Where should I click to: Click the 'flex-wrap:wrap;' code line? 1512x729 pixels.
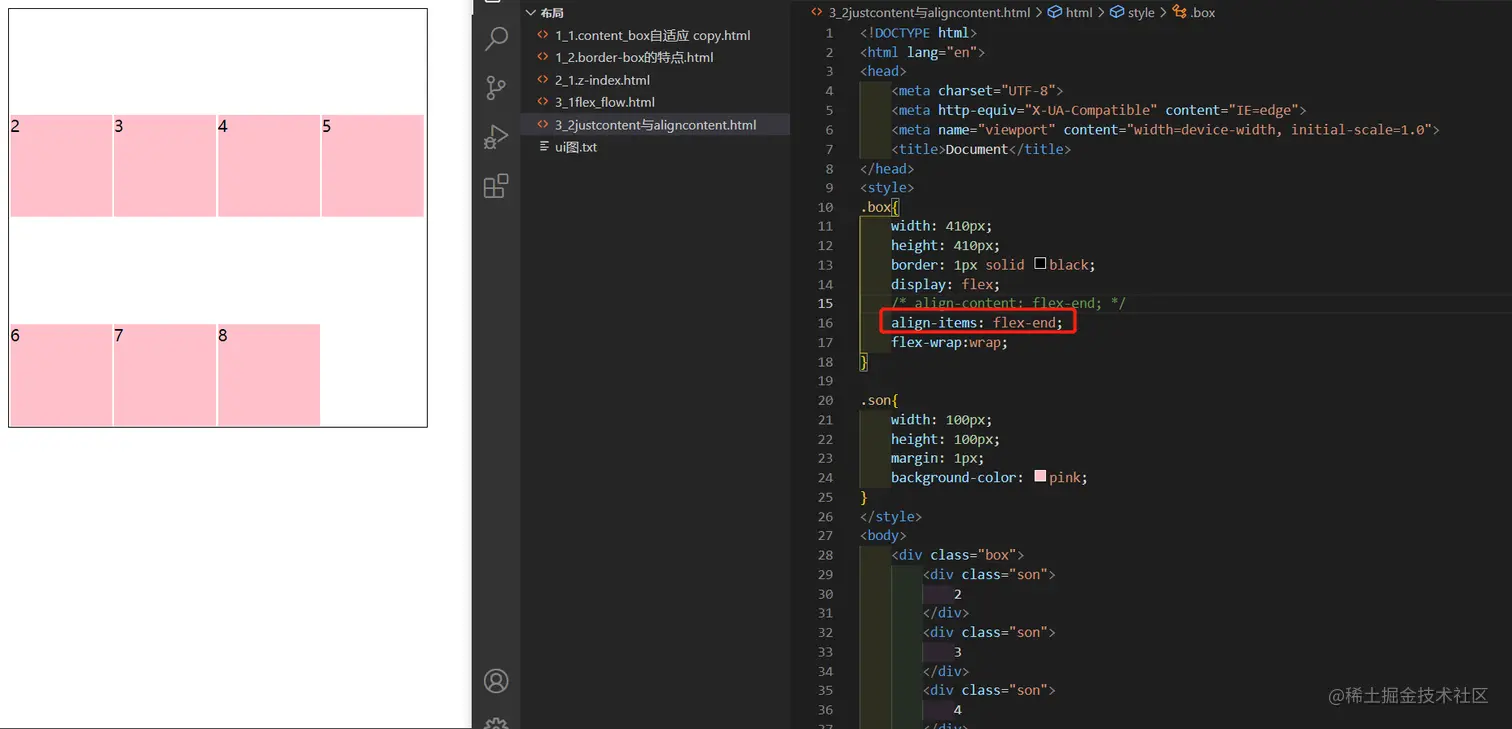949,342
